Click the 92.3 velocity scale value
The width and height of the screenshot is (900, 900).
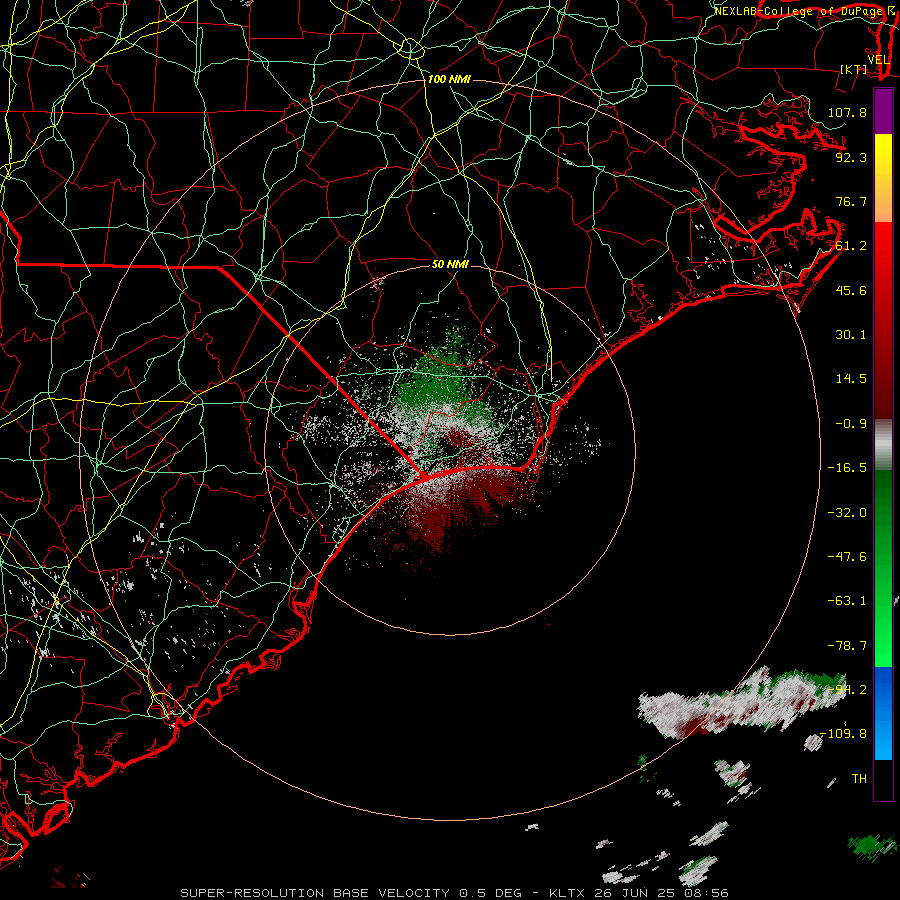(851, 157)
